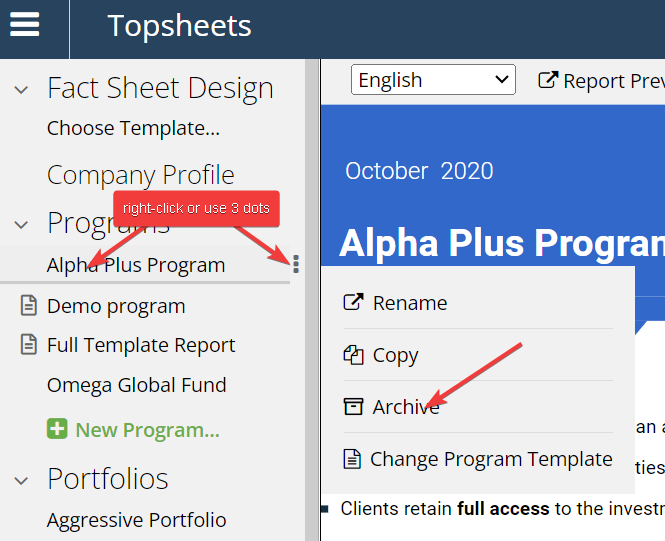Open Choose Template link

(133, 128)
